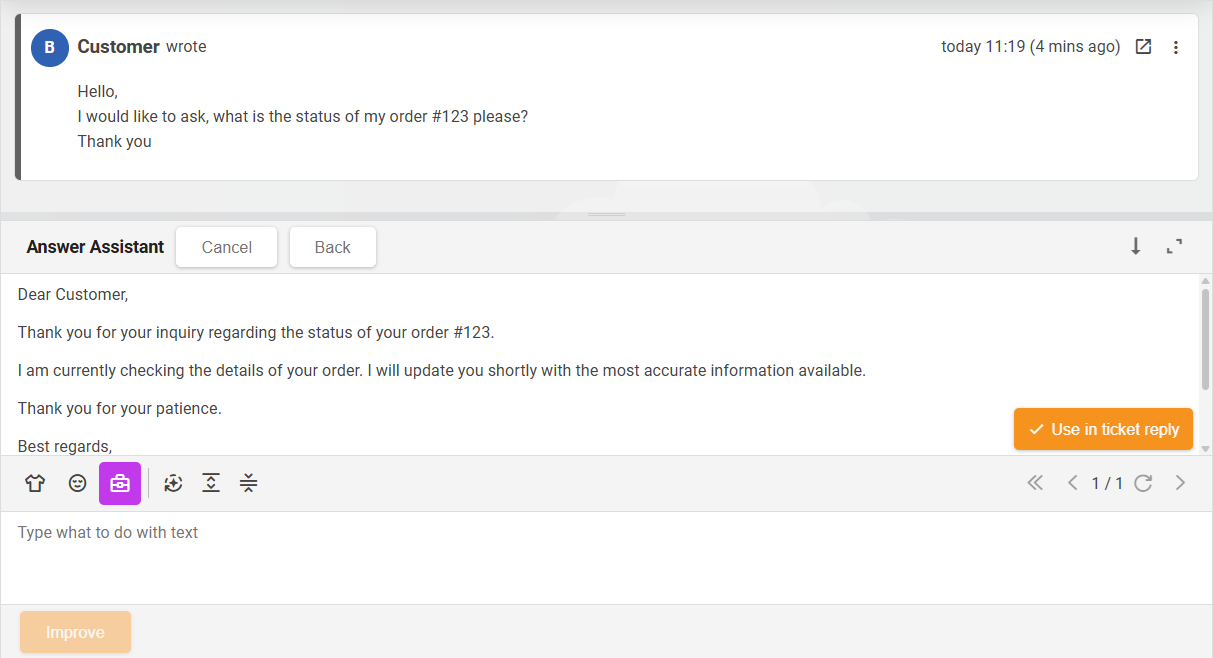Regenerate the answer with refresh icon
The width and height of the screenshot is (1213, 658).
(1143, 484)
